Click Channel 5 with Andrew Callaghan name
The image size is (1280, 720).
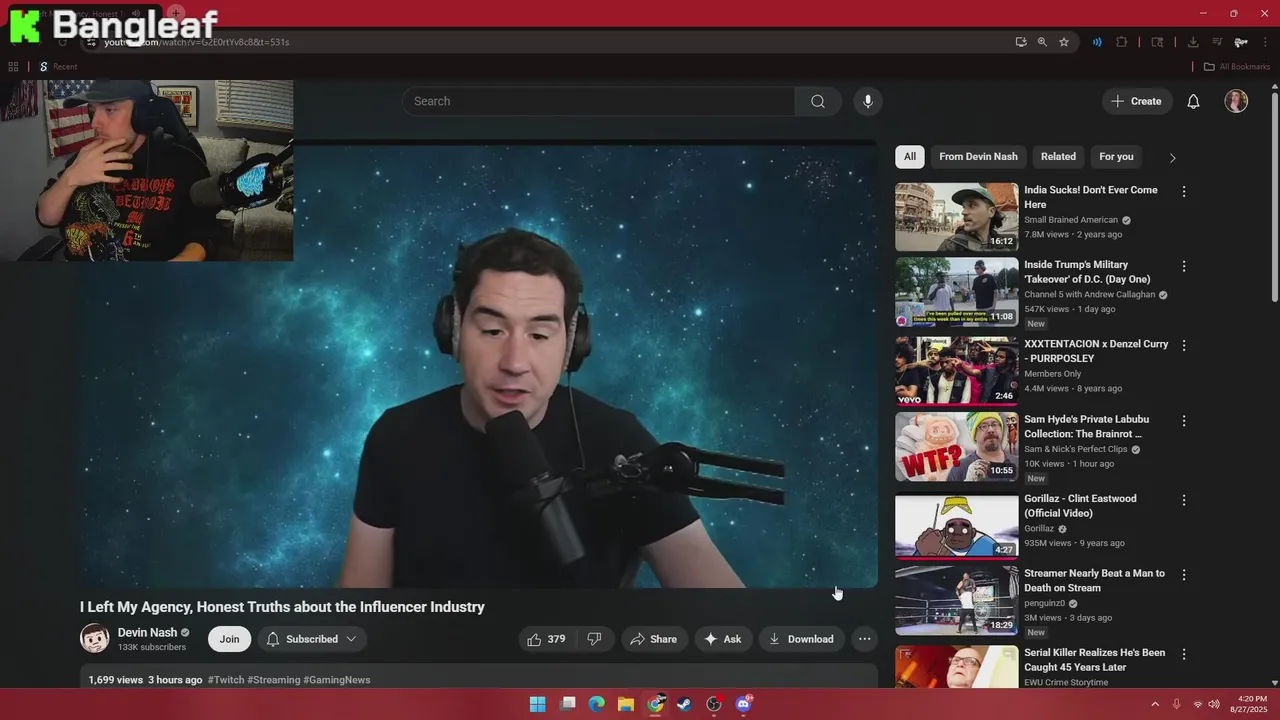(x=1089, y=295)
